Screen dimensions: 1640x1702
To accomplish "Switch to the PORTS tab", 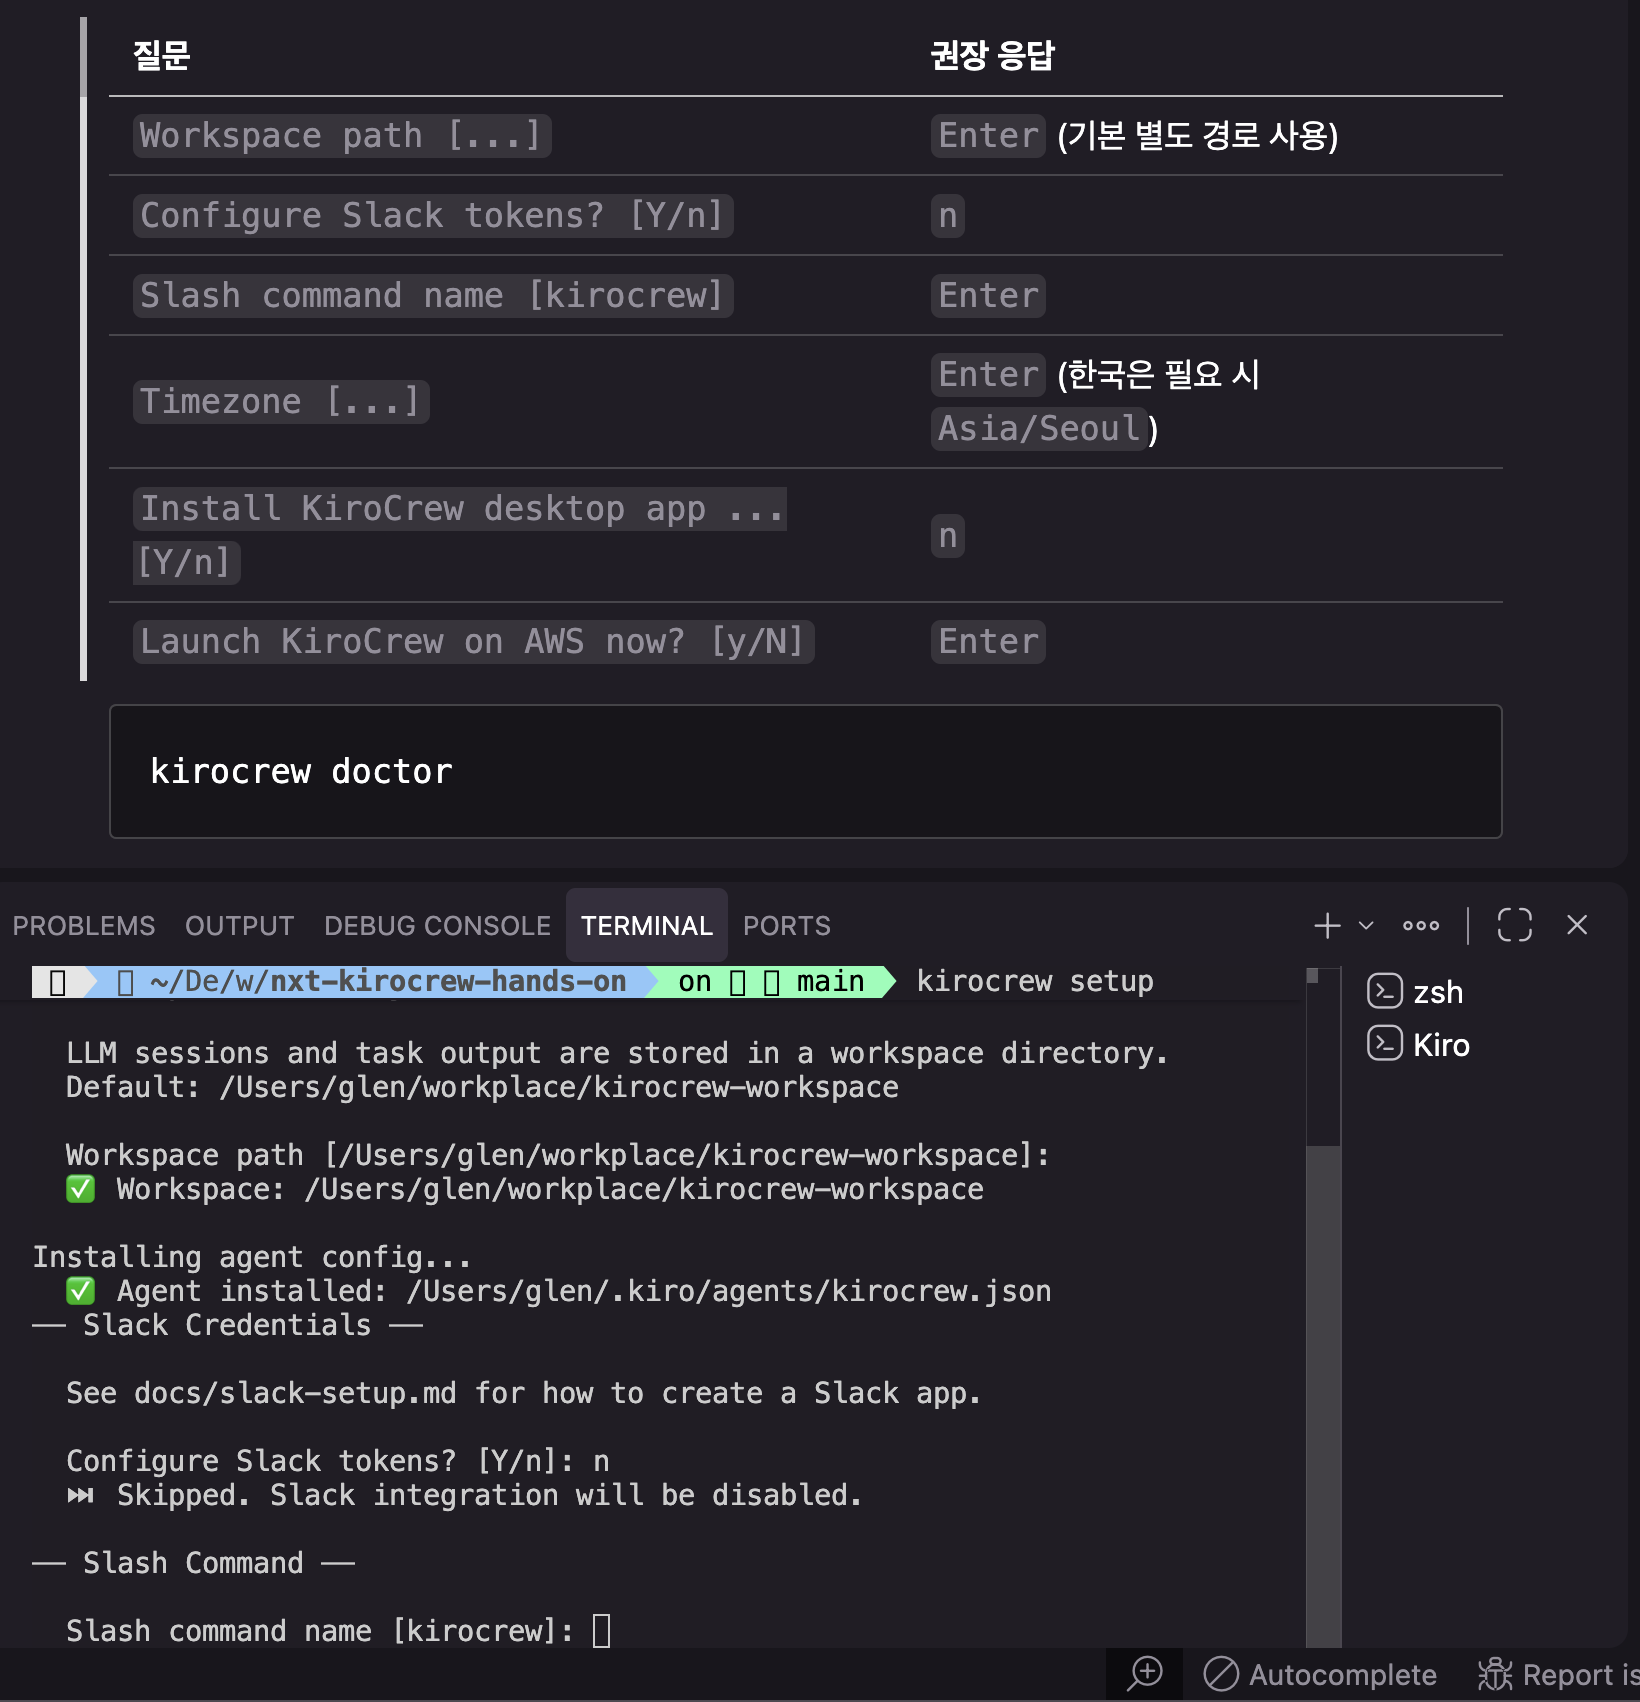I will 786,926.
